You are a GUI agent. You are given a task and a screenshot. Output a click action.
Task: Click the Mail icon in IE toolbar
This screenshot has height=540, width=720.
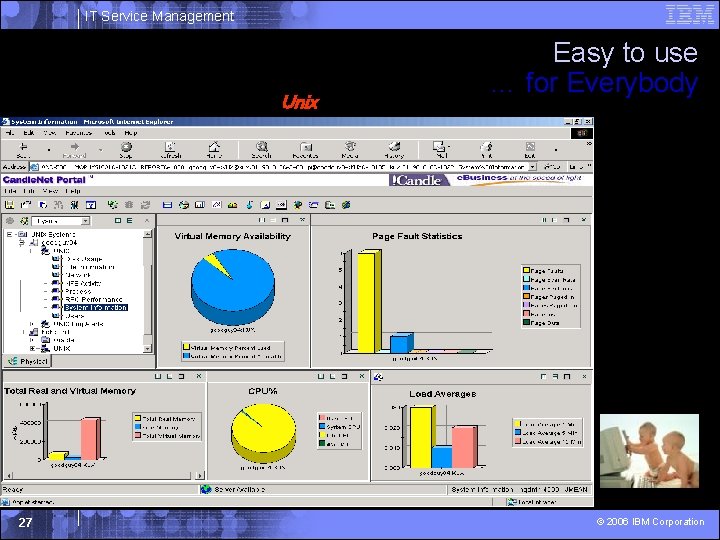439,149
